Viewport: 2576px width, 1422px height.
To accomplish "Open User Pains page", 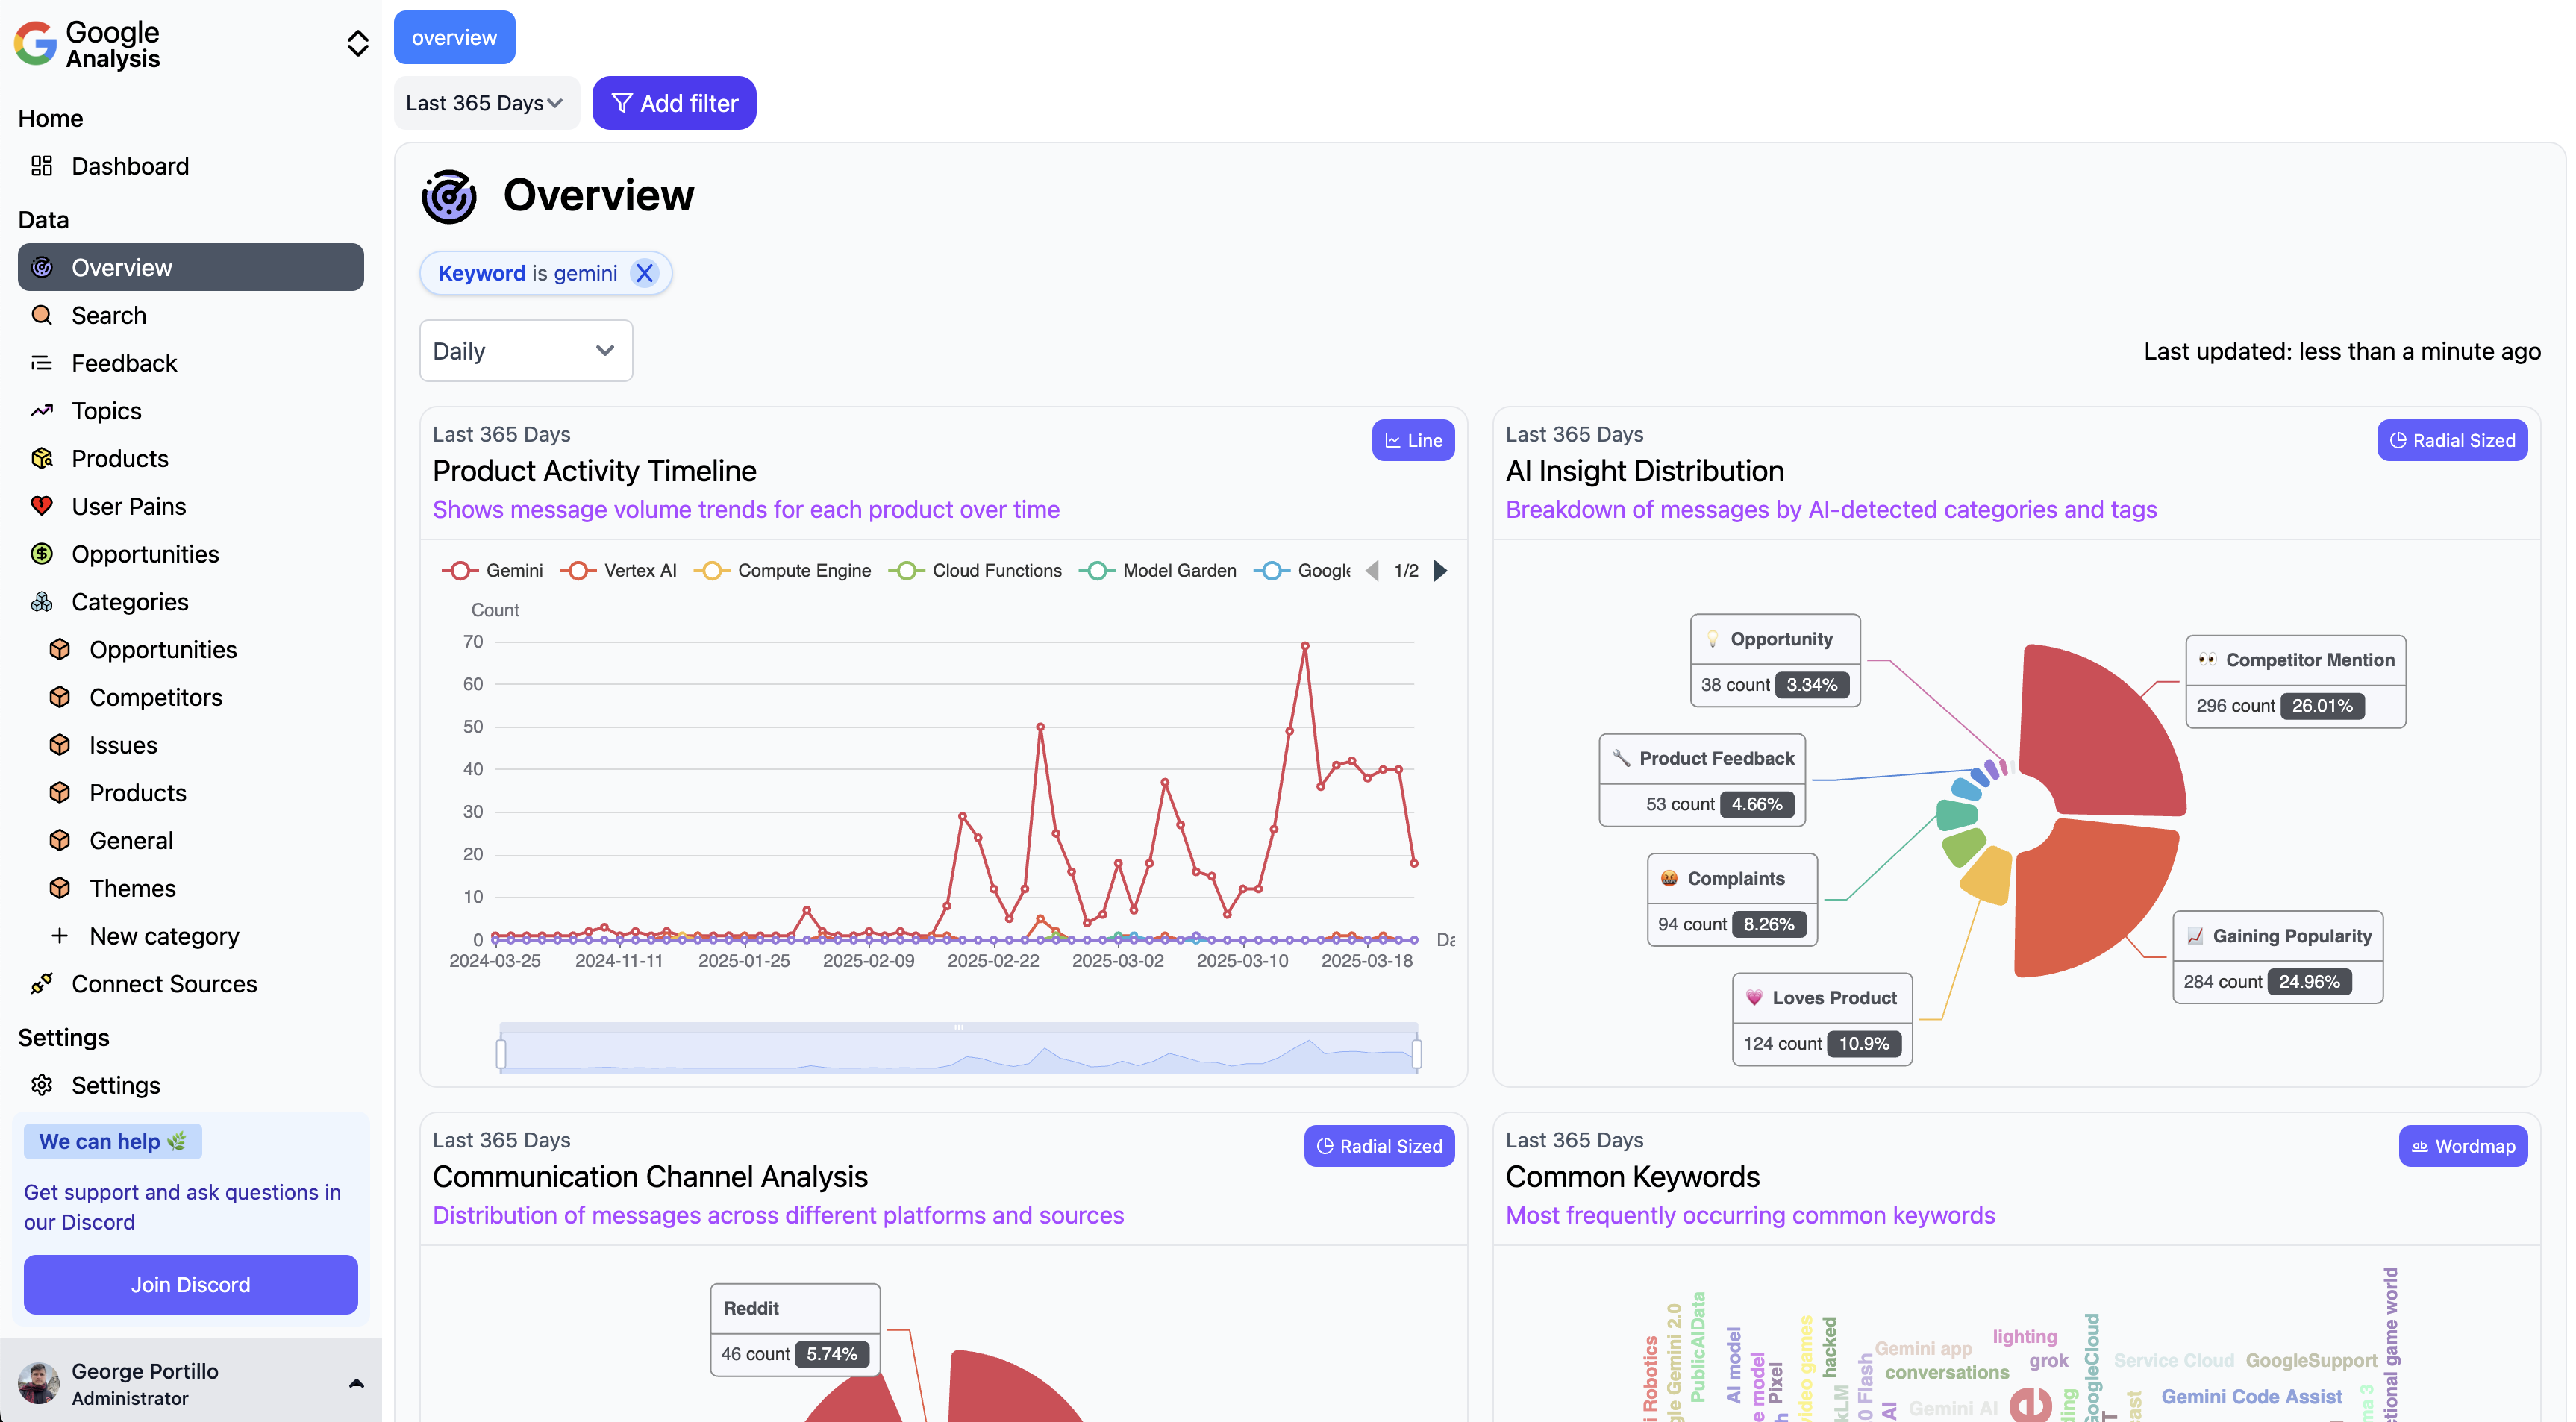I will click(128, 506).
